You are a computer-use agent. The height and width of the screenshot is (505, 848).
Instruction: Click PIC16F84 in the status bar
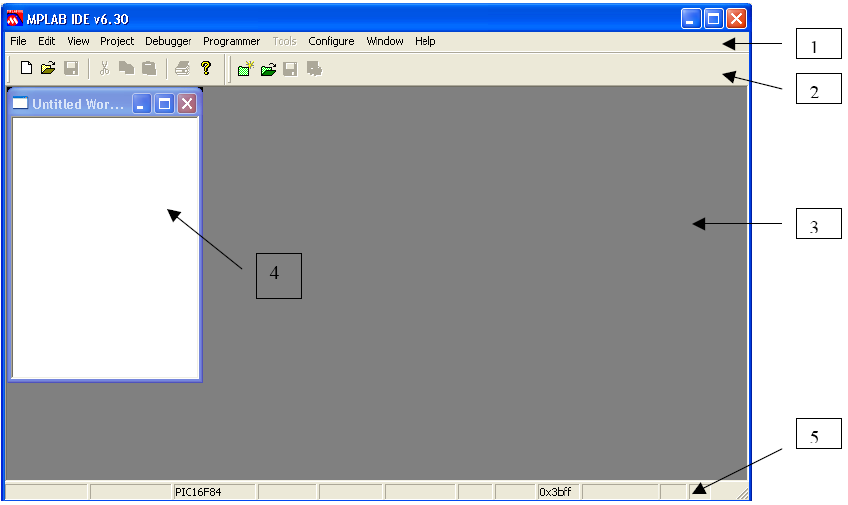pos(198,492)
